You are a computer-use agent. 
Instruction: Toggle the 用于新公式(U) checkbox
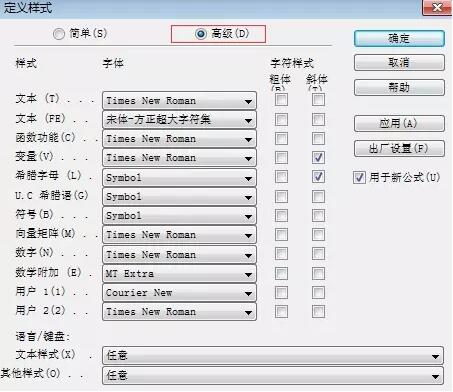point(359,177)
